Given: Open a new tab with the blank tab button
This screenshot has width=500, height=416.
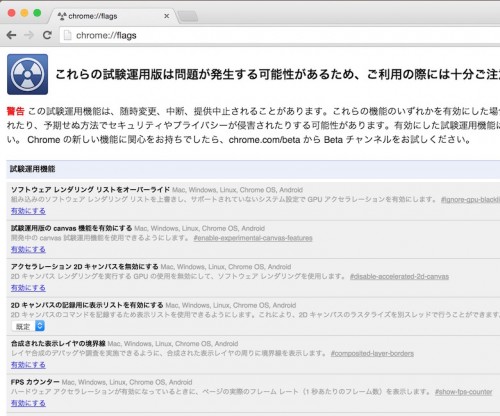Looking at the screenshot, I should point(188,16).
